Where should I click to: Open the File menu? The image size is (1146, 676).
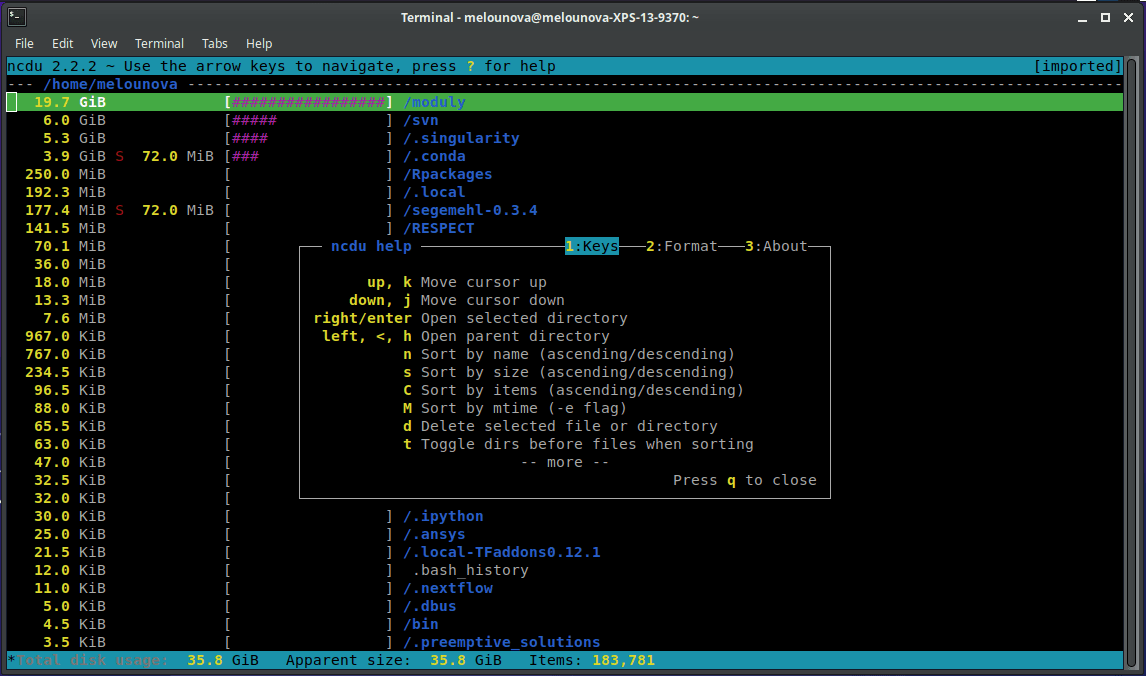pos(24,44)
